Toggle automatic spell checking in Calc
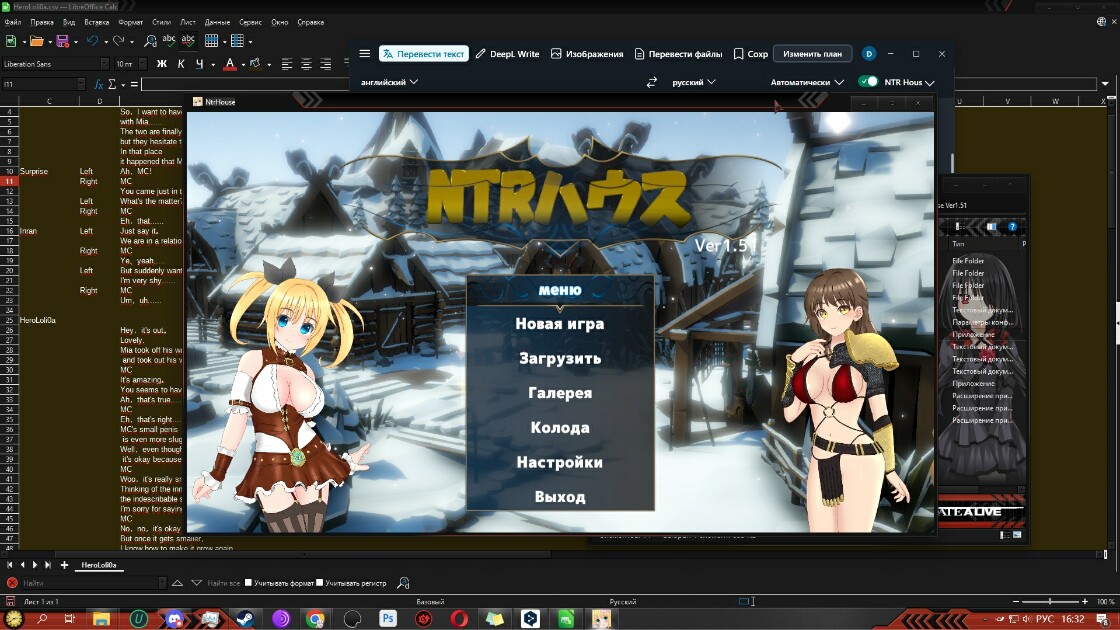Image resolution: width=1120 pixels, height=630 pixels. click(x=188, y=41)
